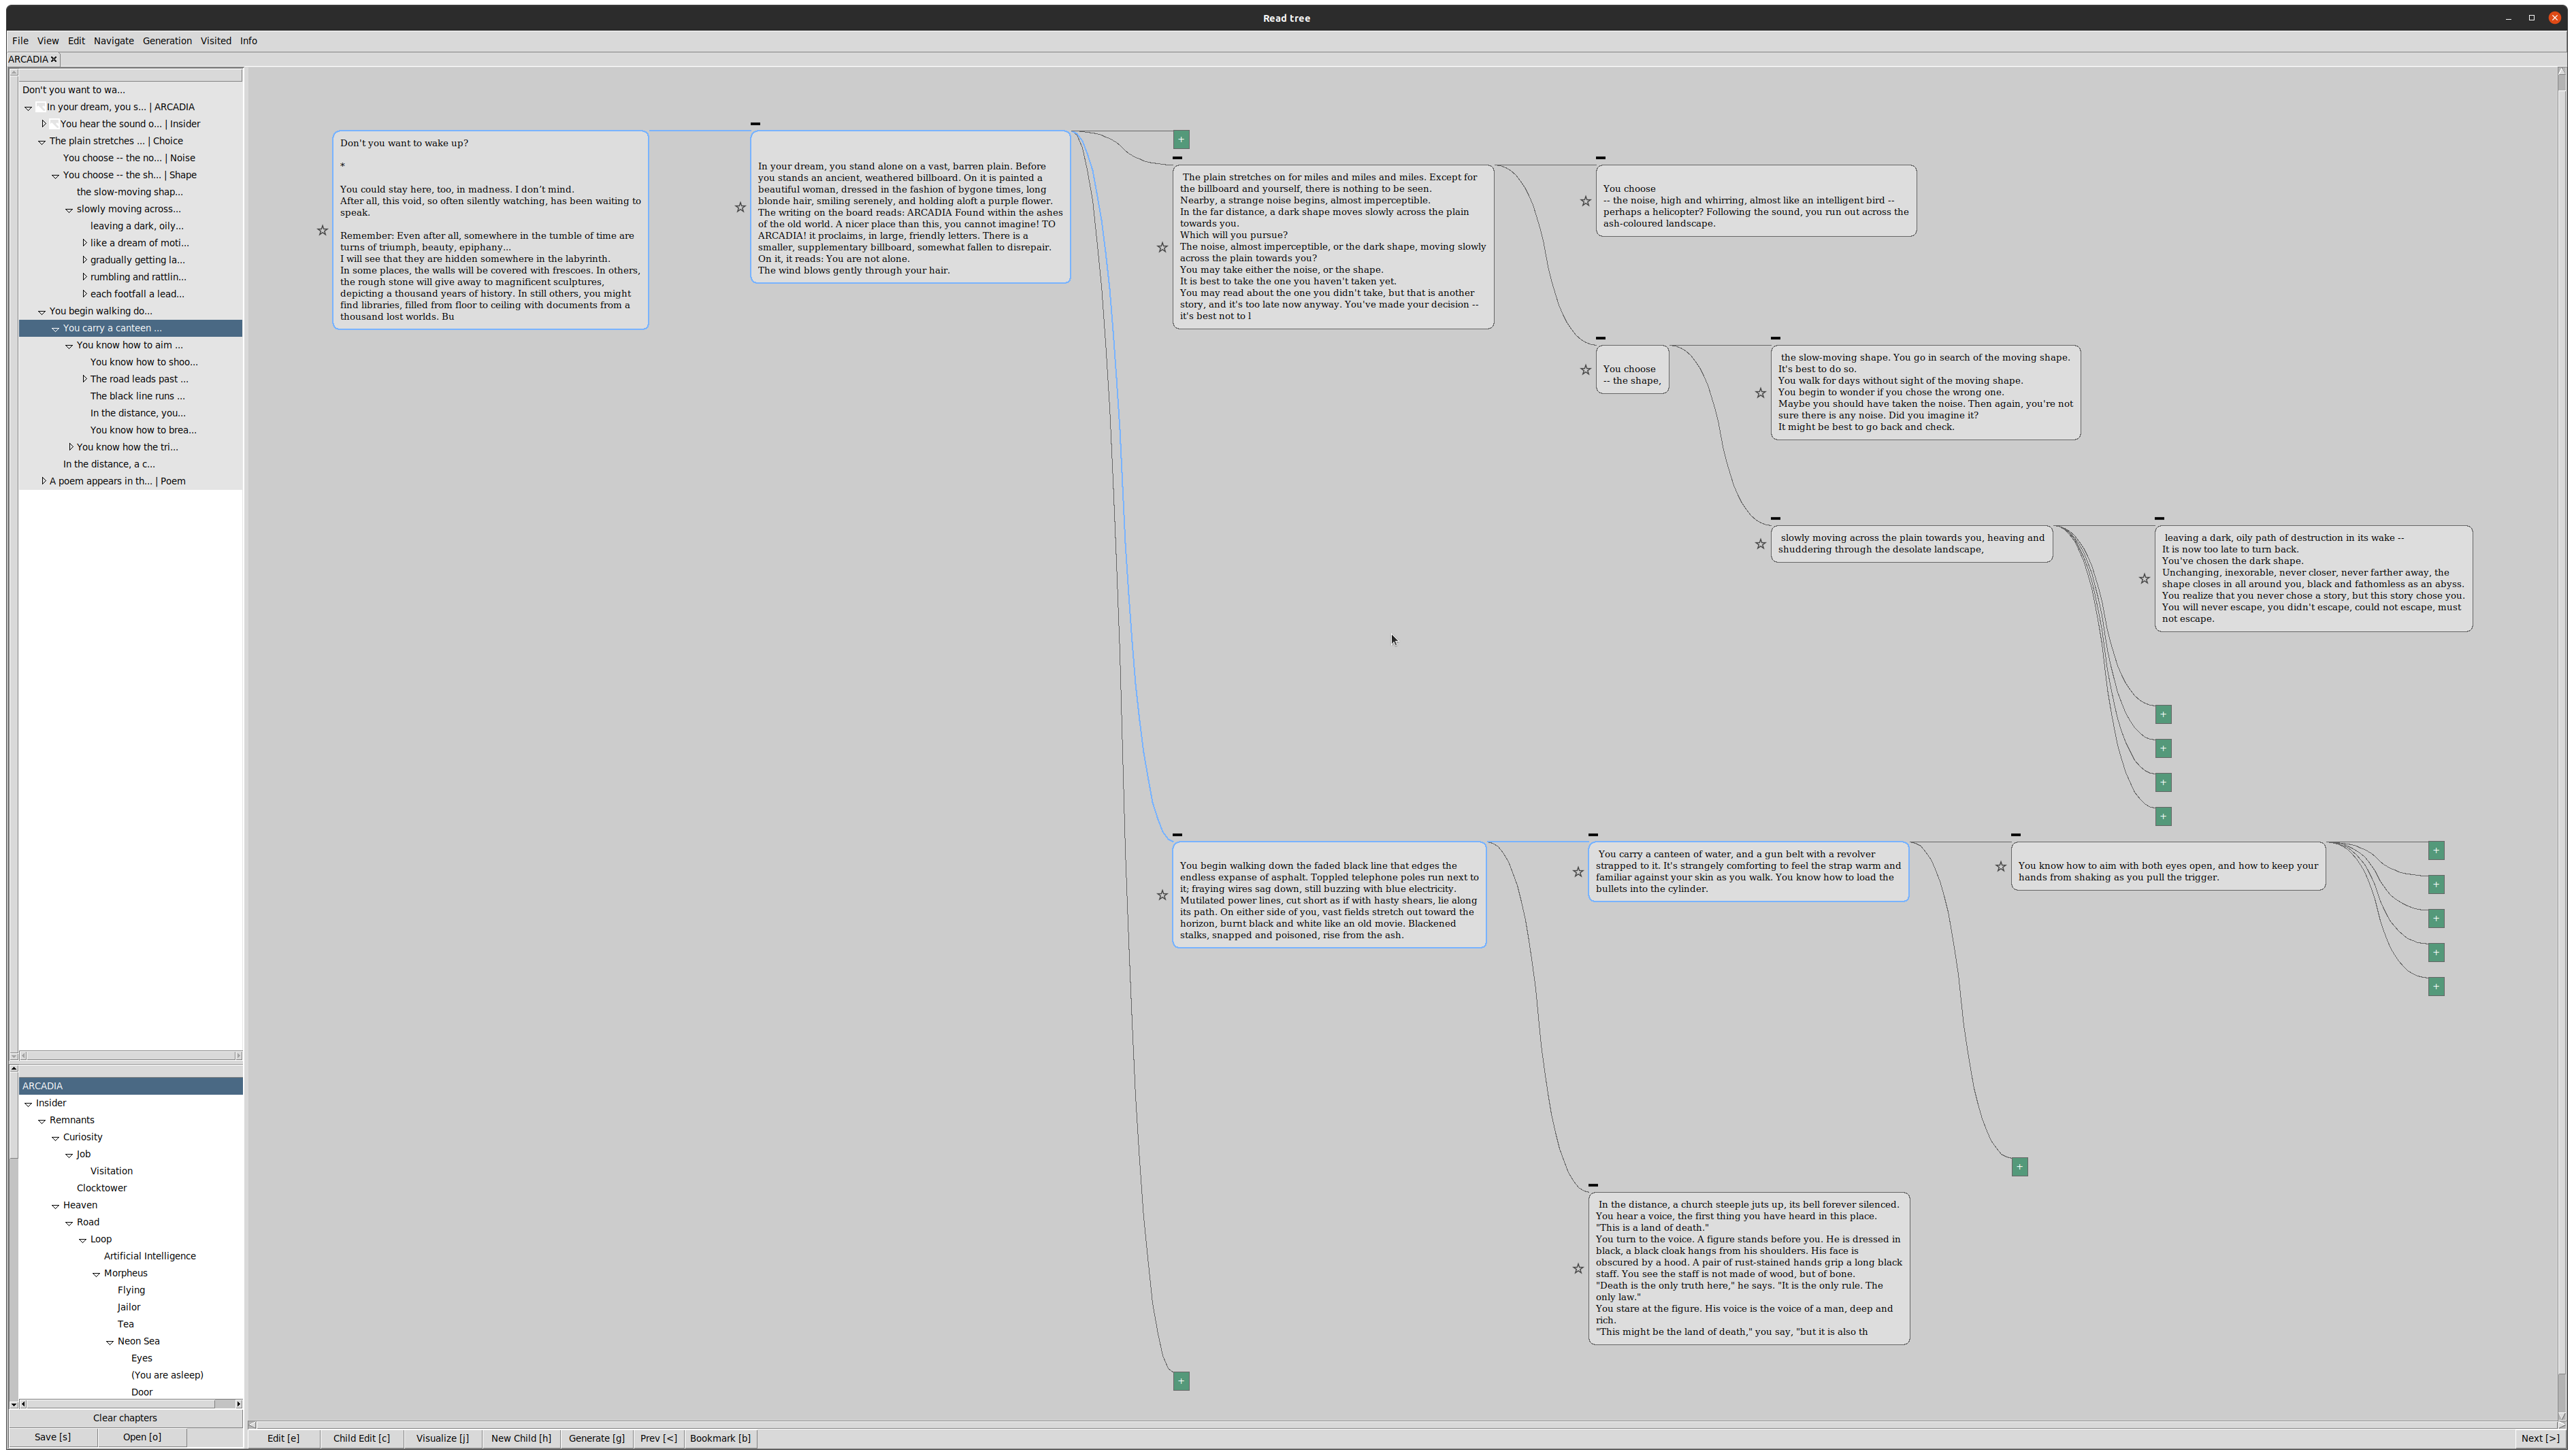Viewport: 2574px width, 1456px height.
Task: Open the Generation menu
Action: coord(167,41)
